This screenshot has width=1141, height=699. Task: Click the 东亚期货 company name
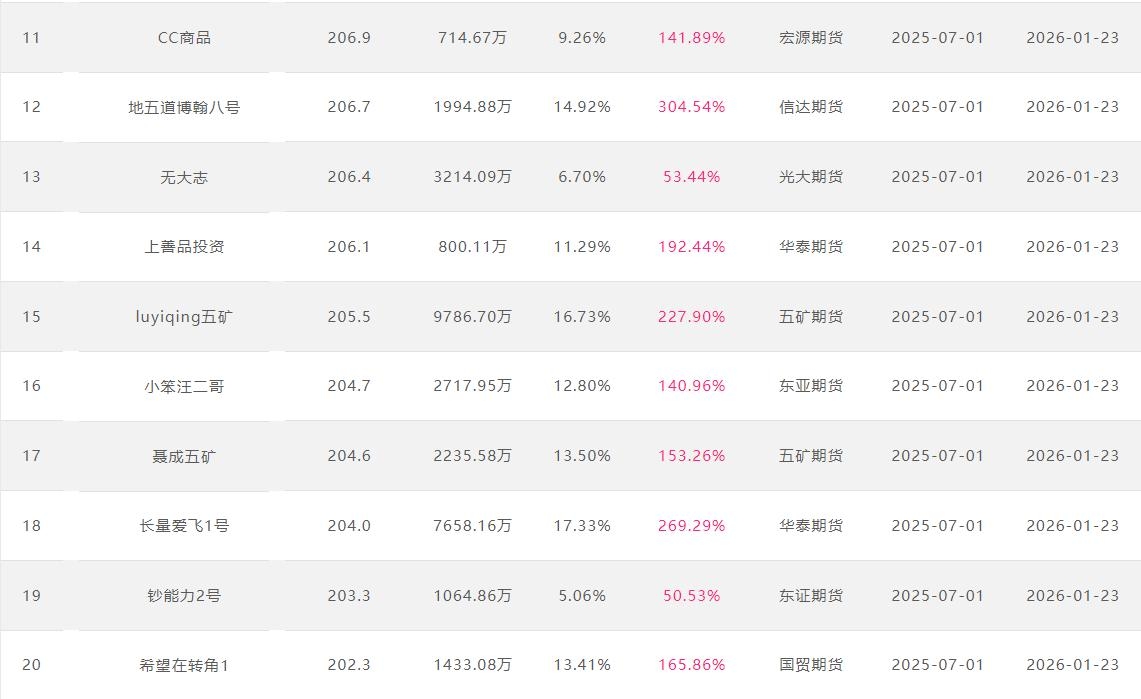pyautogui.click(x=810, y=386)
